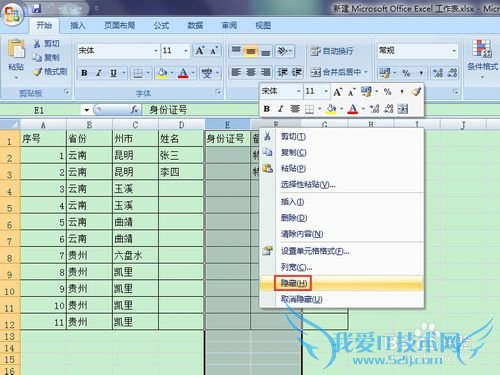Apply font color red A in ribbon
Screen dimensions: 500x375
183,73
